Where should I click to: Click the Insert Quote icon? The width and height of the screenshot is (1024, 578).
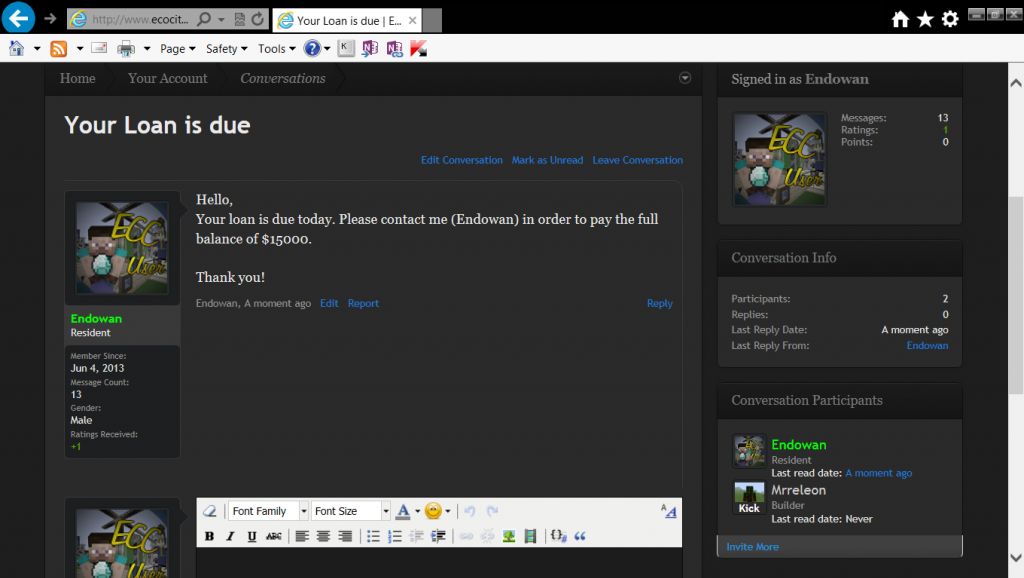(x=579, y=536)
